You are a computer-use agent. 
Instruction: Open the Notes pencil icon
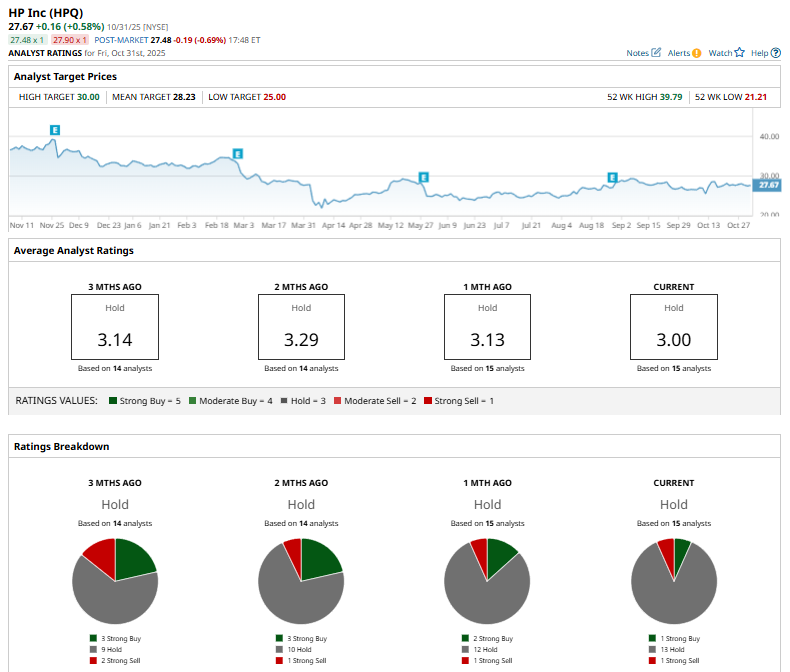pyautogui.click(x=655, y=52)
